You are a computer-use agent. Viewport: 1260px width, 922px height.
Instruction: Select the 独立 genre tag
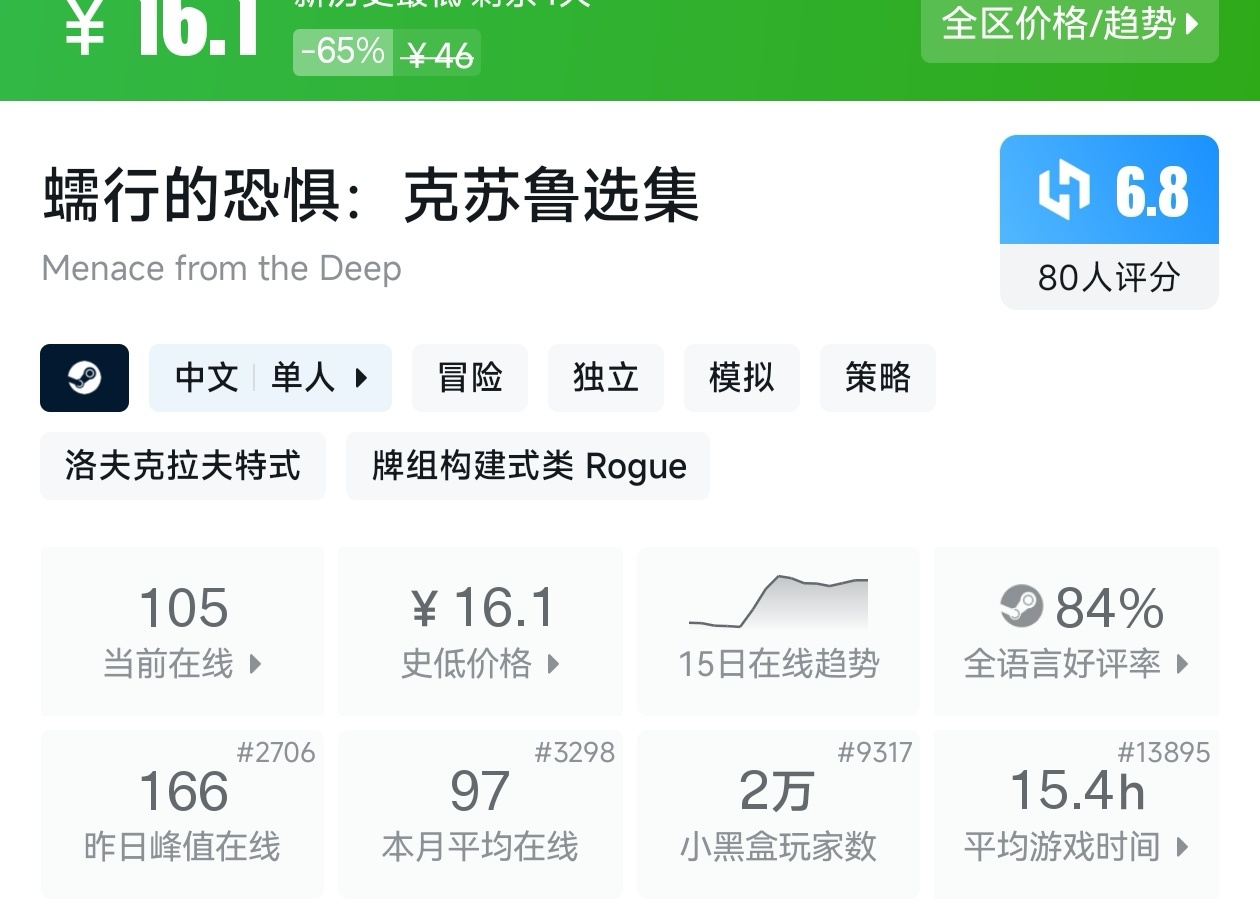click(x=606, y=378)
